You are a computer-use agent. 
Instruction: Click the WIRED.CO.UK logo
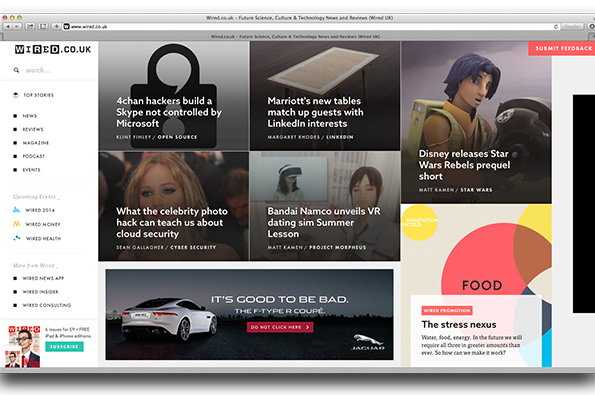coord(53,49)
